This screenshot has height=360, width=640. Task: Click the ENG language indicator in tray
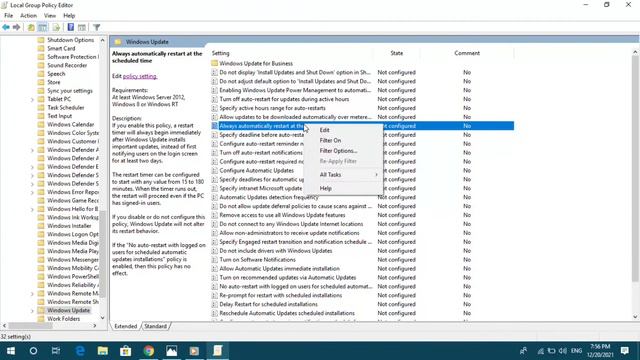point(576,351)
